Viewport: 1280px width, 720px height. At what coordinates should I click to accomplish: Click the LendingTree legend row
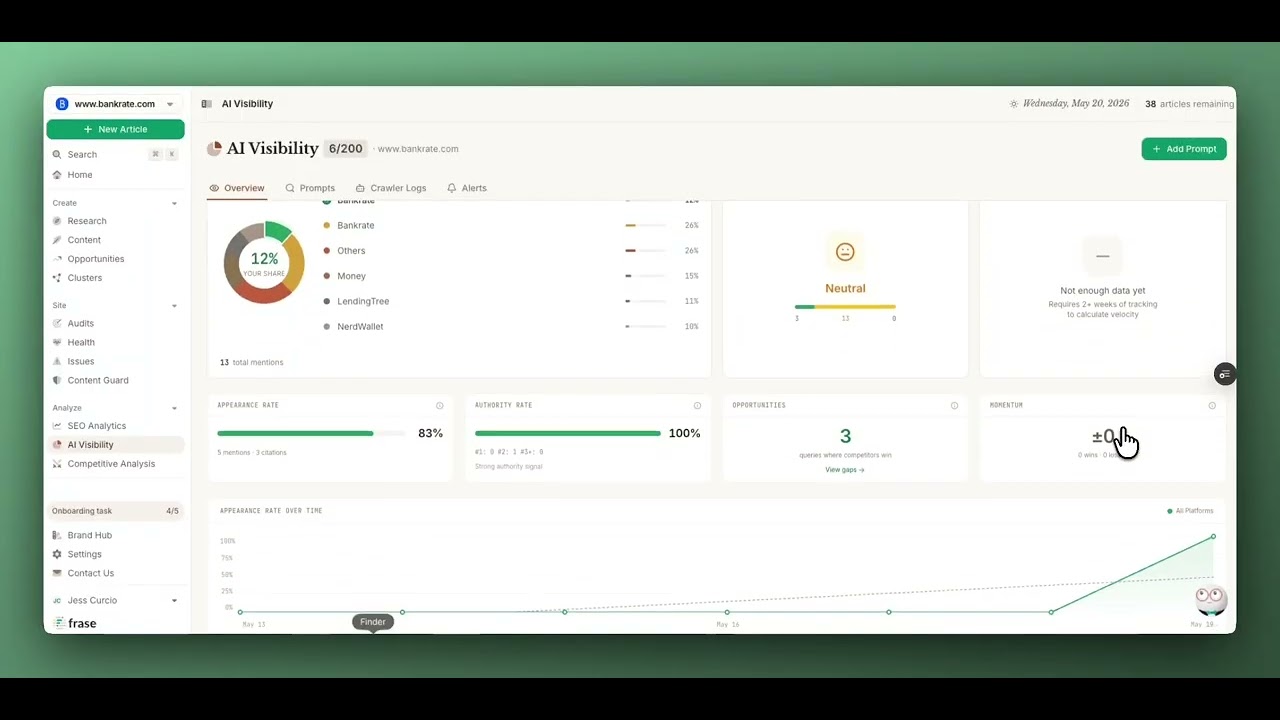[x=510, y=301]
